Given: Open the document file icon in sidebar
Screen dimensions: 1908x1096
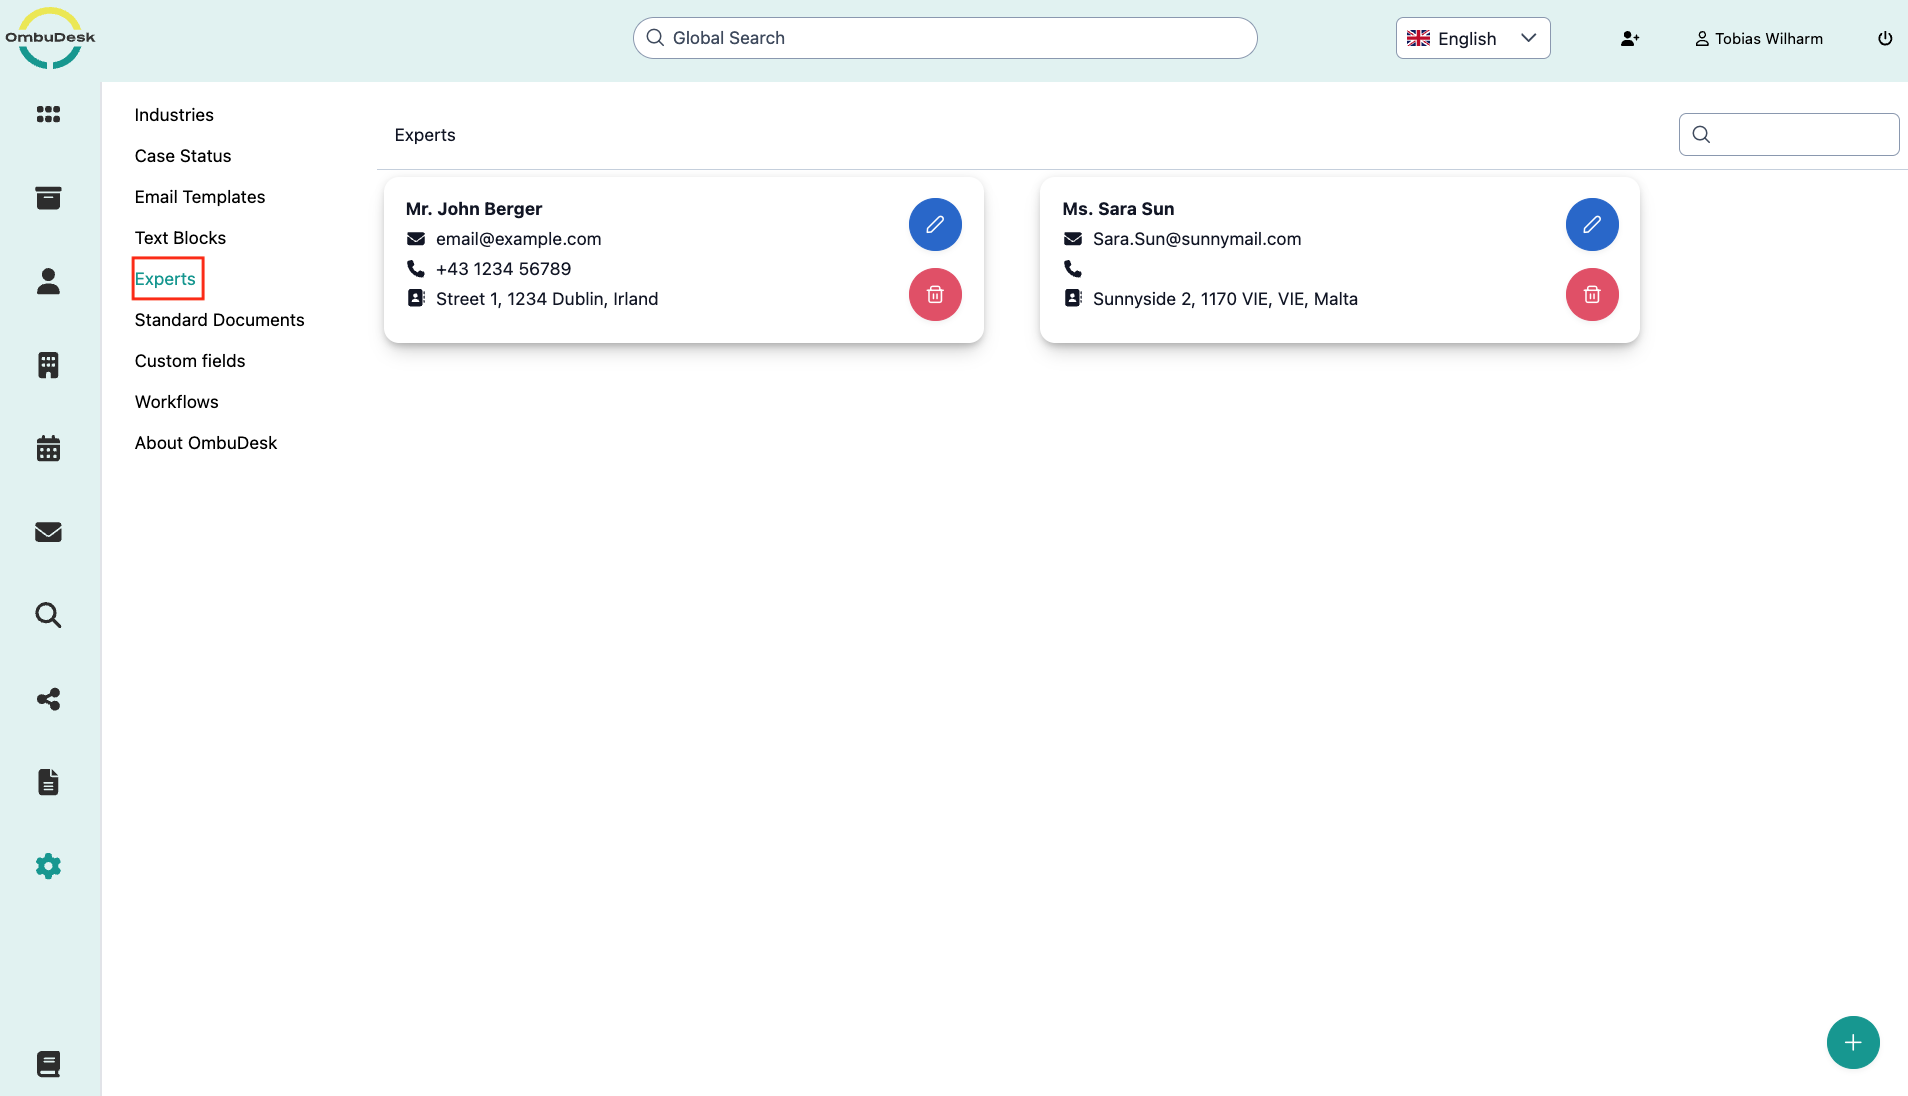Looking at the screenshot, I should pos(48,782).
